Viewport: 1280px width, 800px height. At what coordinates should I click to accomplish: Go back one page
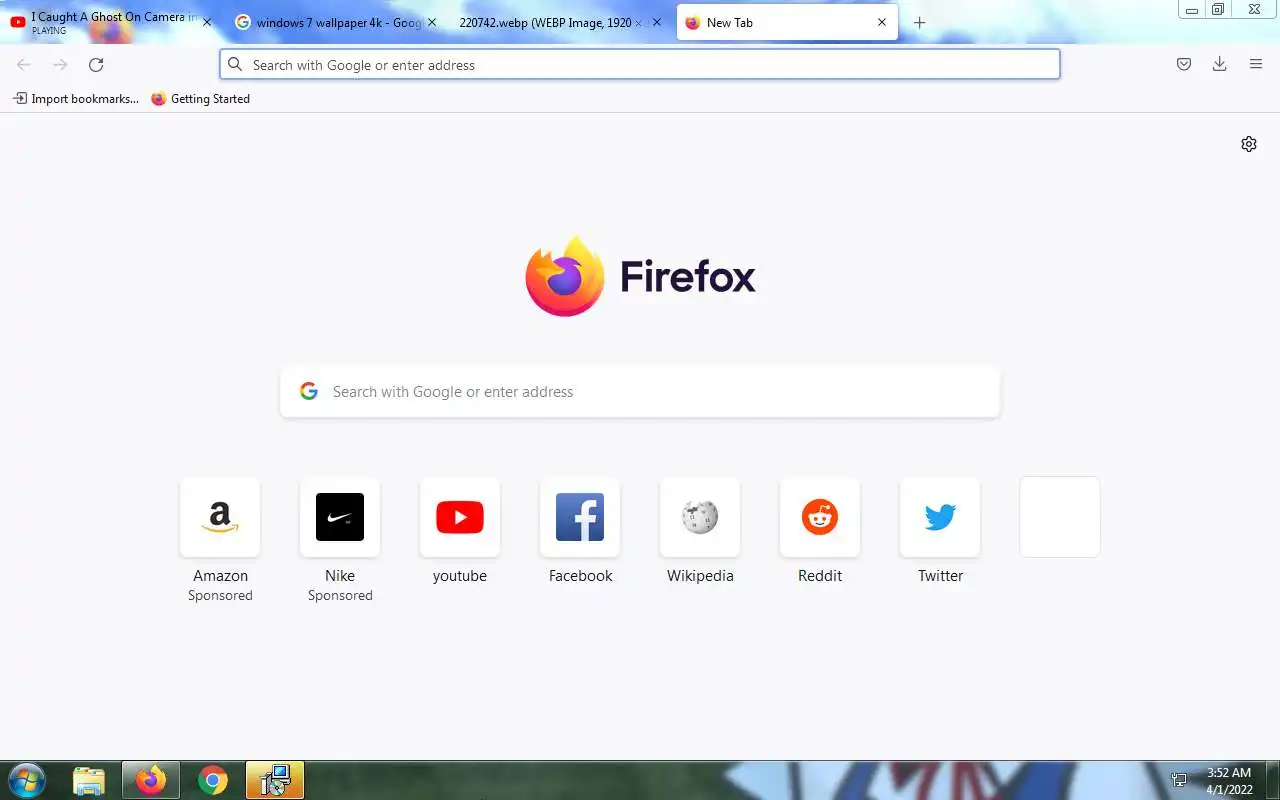tap(24, 64)
